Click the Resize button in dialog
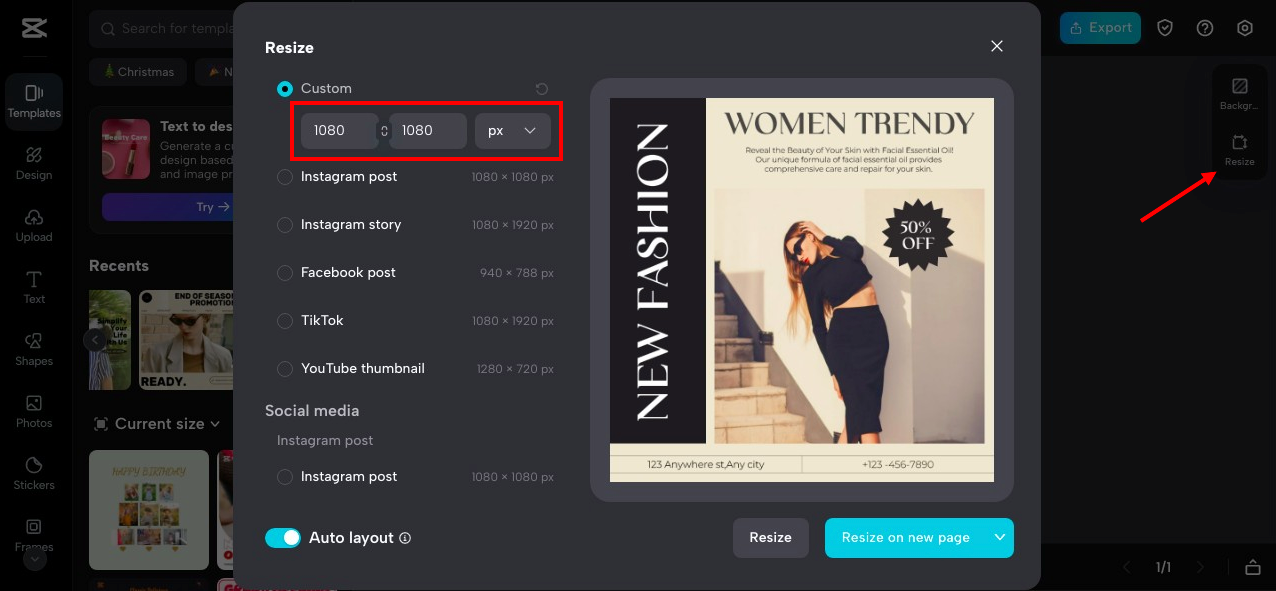The height and width of the screenshot is (591, 1276). pyautogui.click(x=771, y=538)
